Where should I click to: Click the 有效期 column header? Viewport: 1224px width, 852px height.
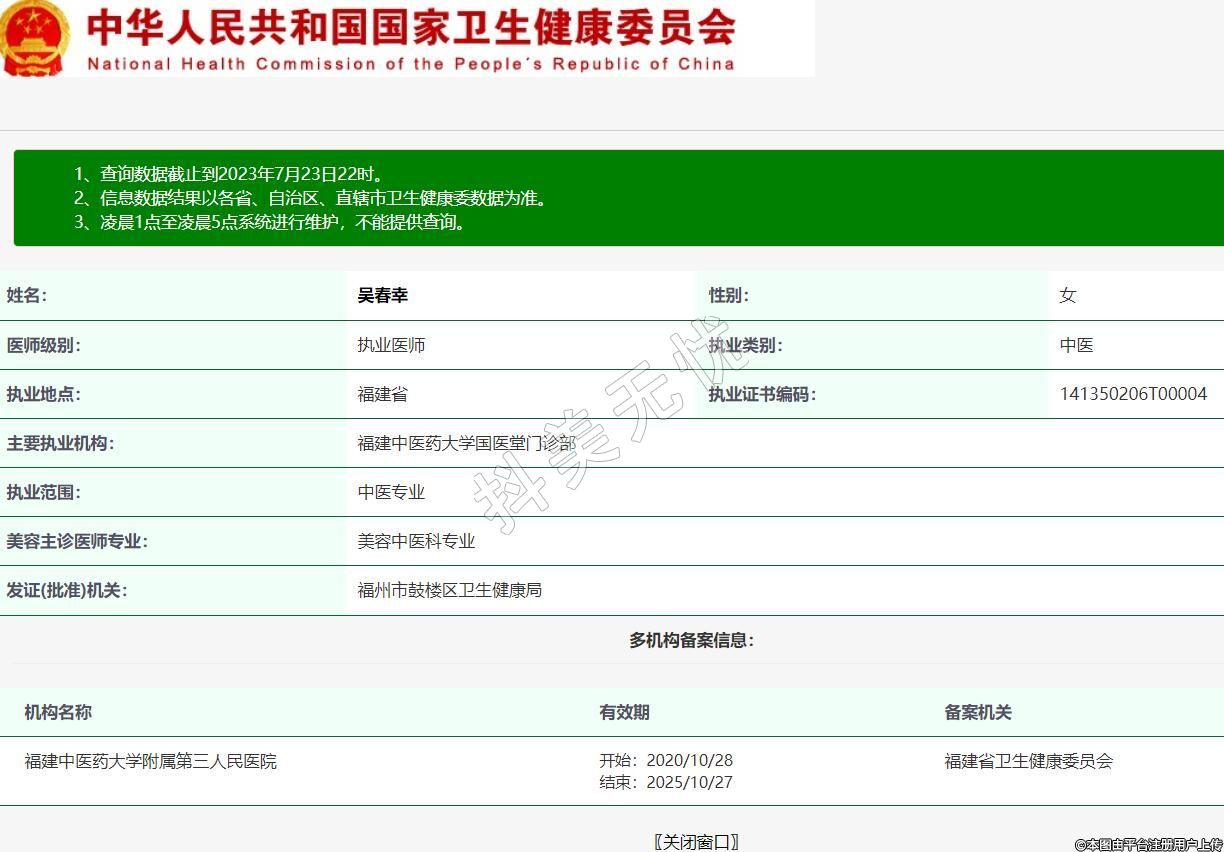[x=624, y=712]
